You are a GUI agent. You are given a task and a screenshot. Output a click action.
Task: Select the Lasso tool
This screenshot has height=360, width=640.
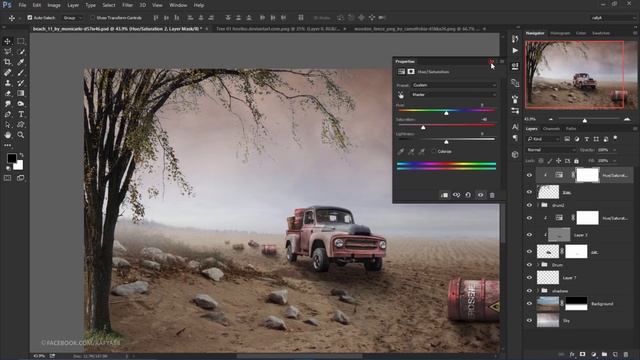click(8, 52)
